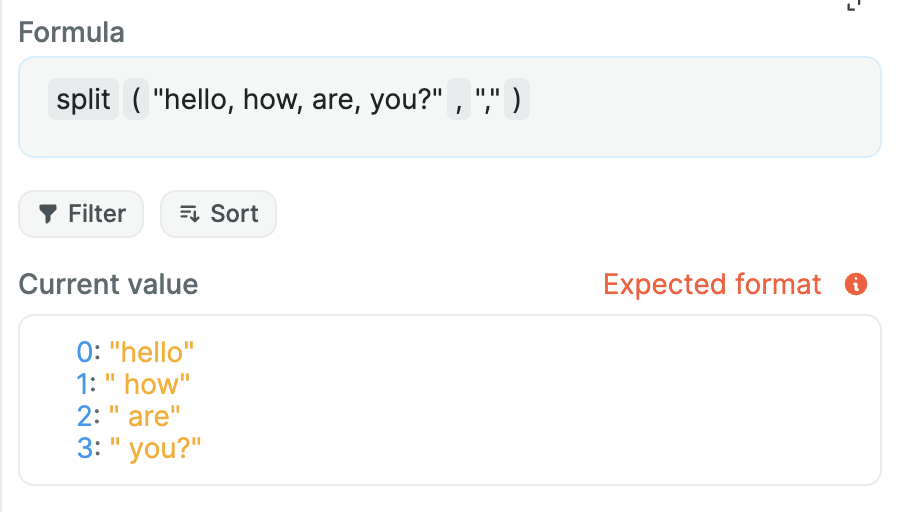
Task: Click the Current value label
Action: pyautogui.click(x=109, y=285)
